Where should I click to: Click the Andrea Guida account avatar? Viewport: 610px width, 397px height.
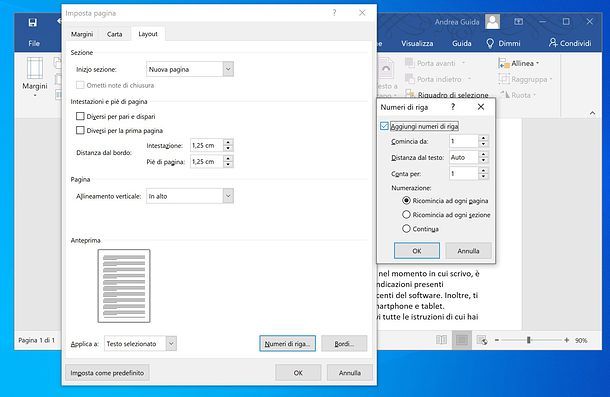[493, 22]
